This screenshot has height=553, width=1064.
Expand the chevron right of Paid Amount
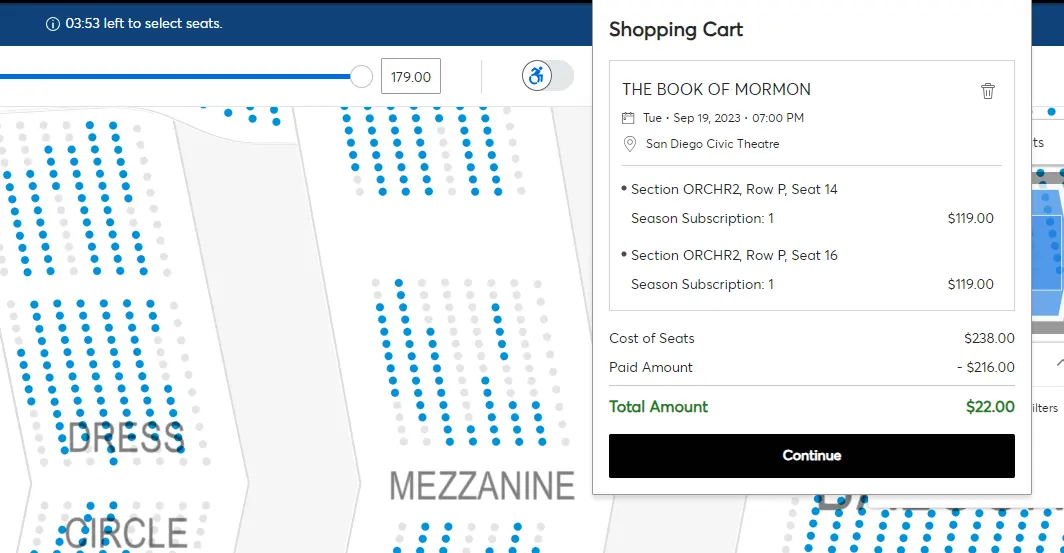tap(1058, 366)
